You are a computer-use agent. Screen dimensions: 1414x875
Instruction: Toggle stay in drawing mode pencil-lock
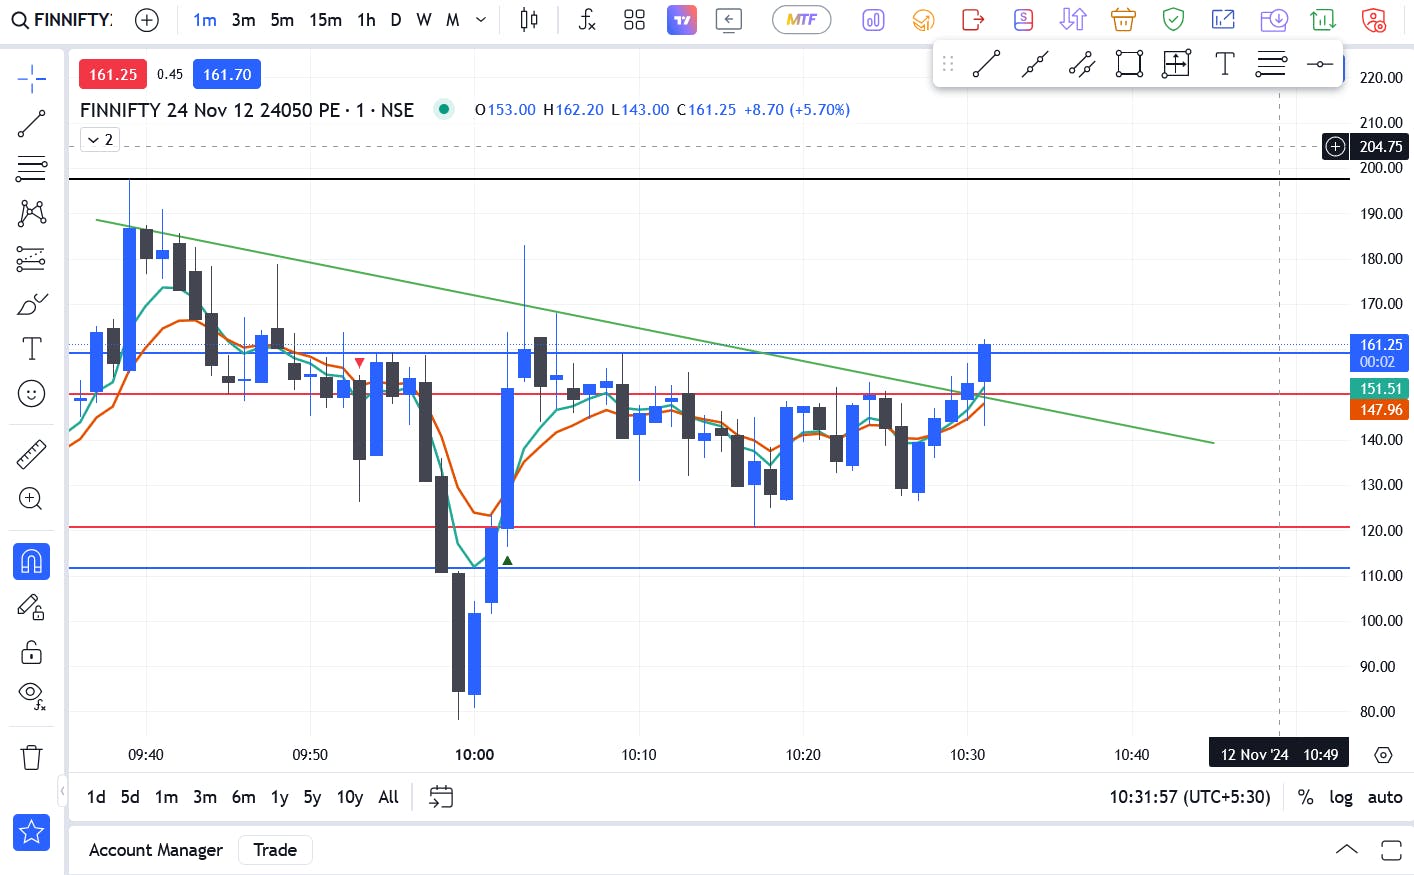(x=32, y=607)
